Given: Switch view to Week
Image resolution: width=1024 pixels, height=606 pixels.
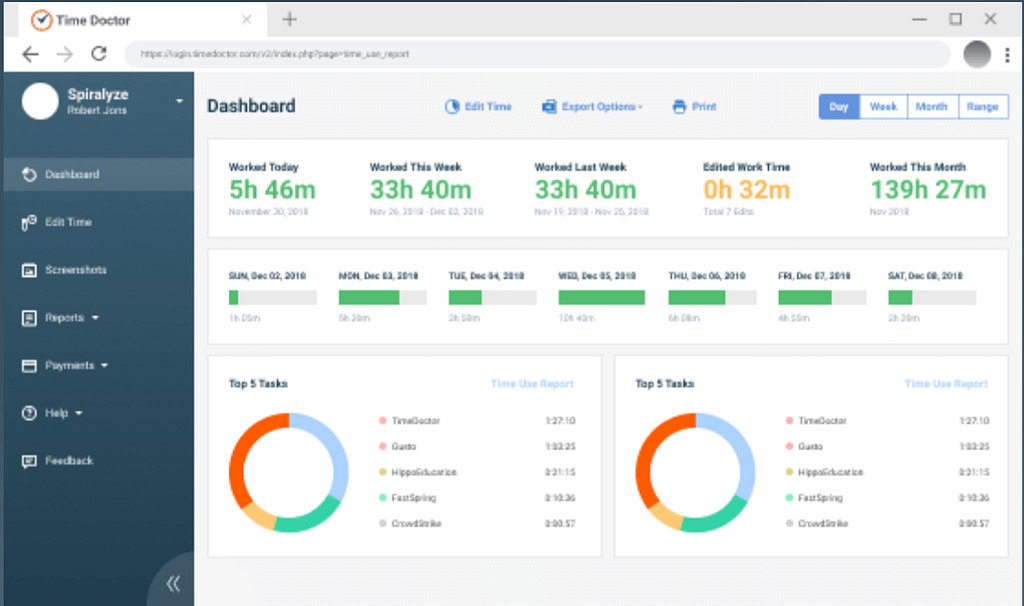Looking at the screenshot, I should click(883, 106).
